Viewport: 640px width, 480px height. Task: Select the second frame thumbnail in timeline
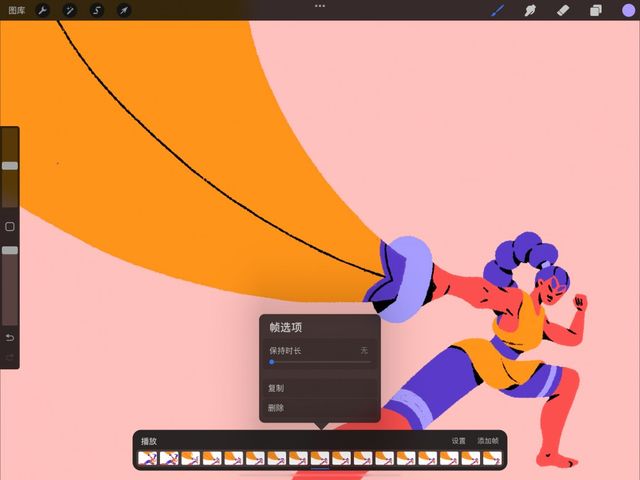169,458
